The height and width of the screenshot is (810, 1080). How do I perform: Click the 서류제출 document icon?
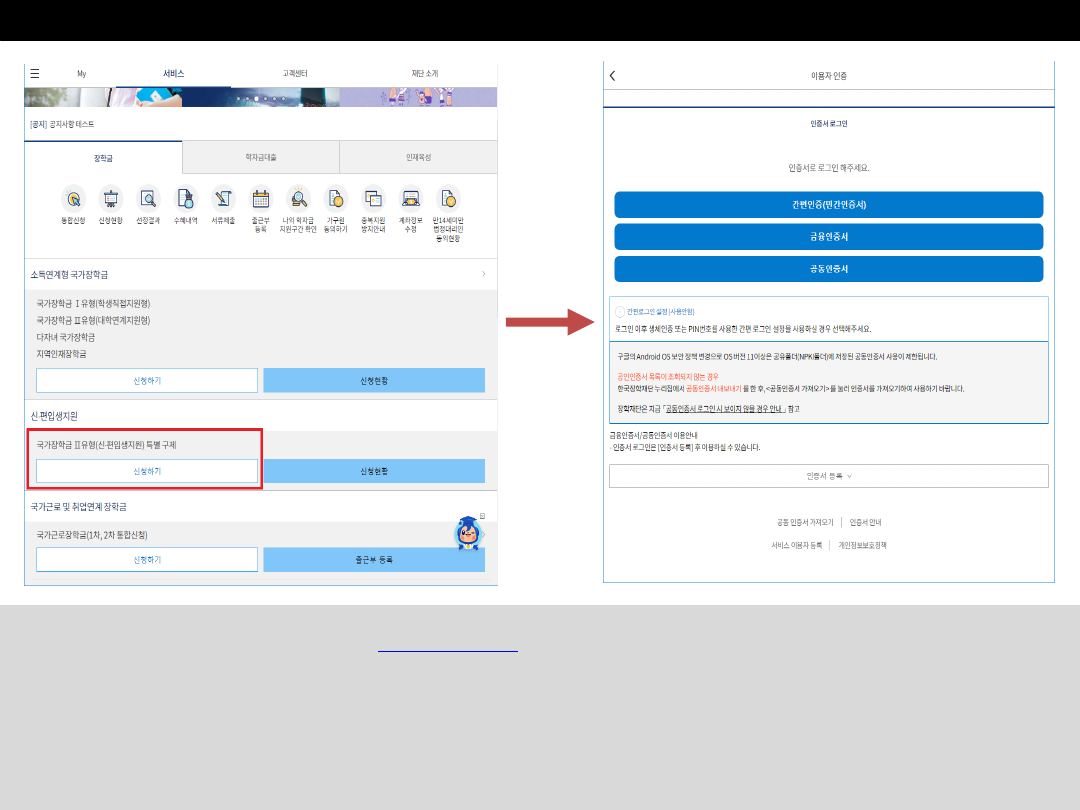click(x=223, y=198)
